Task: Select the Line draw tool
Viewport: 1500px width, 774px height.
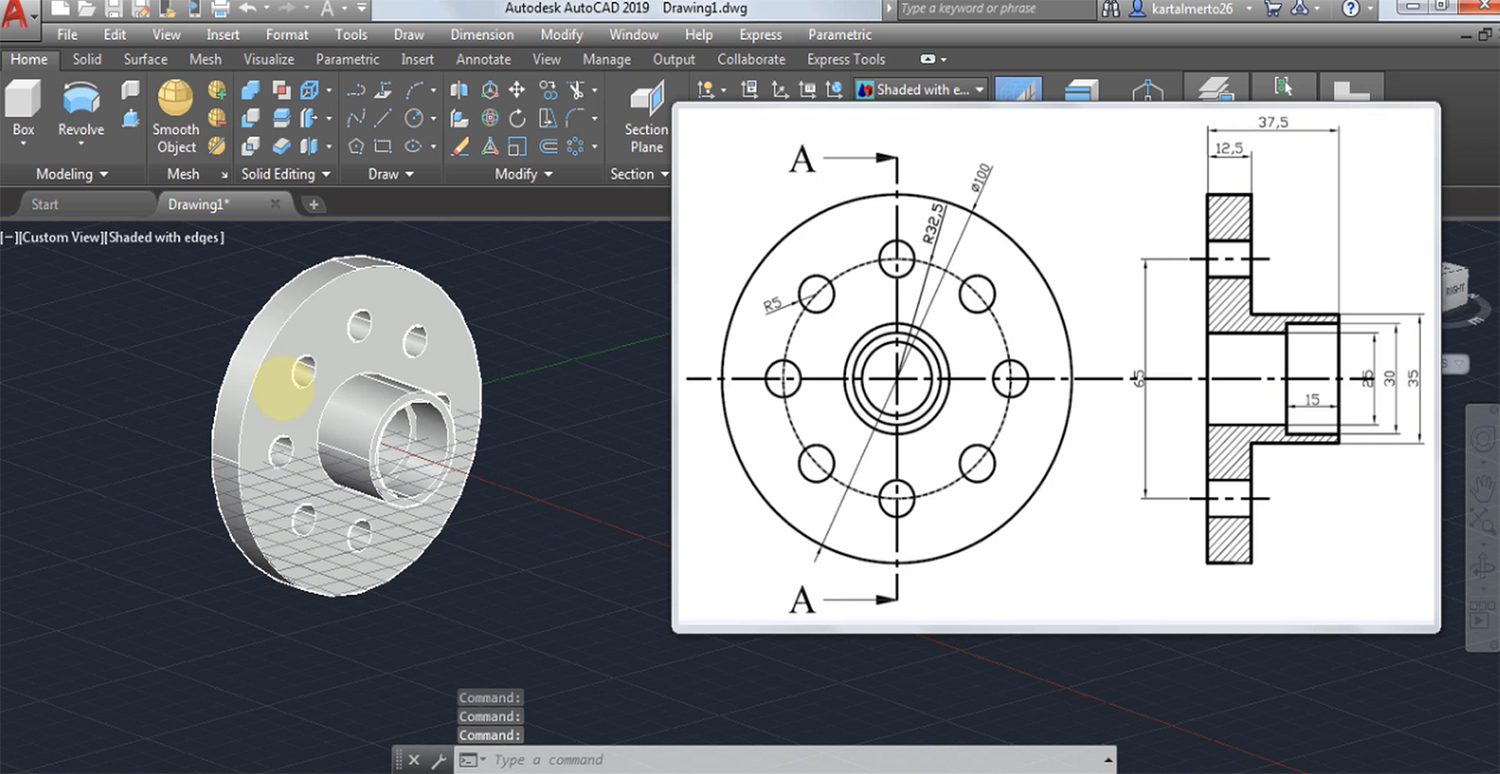Action: [x=383, y=118]
